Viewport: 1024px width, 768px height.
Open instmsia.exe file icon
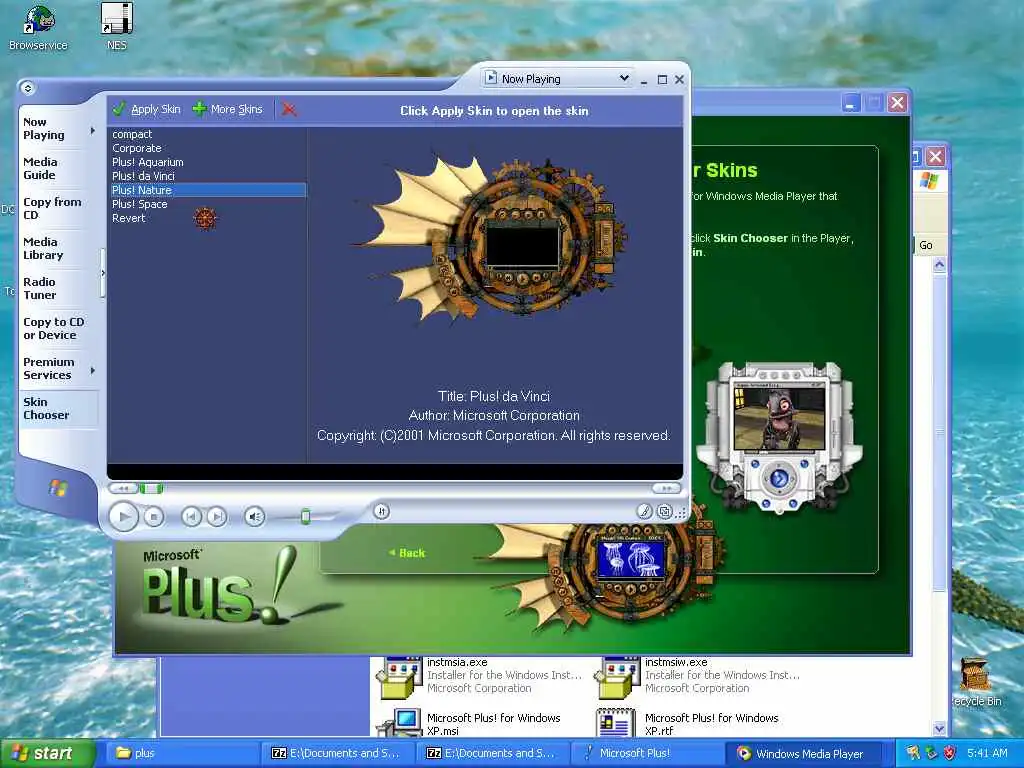point(399,678)
